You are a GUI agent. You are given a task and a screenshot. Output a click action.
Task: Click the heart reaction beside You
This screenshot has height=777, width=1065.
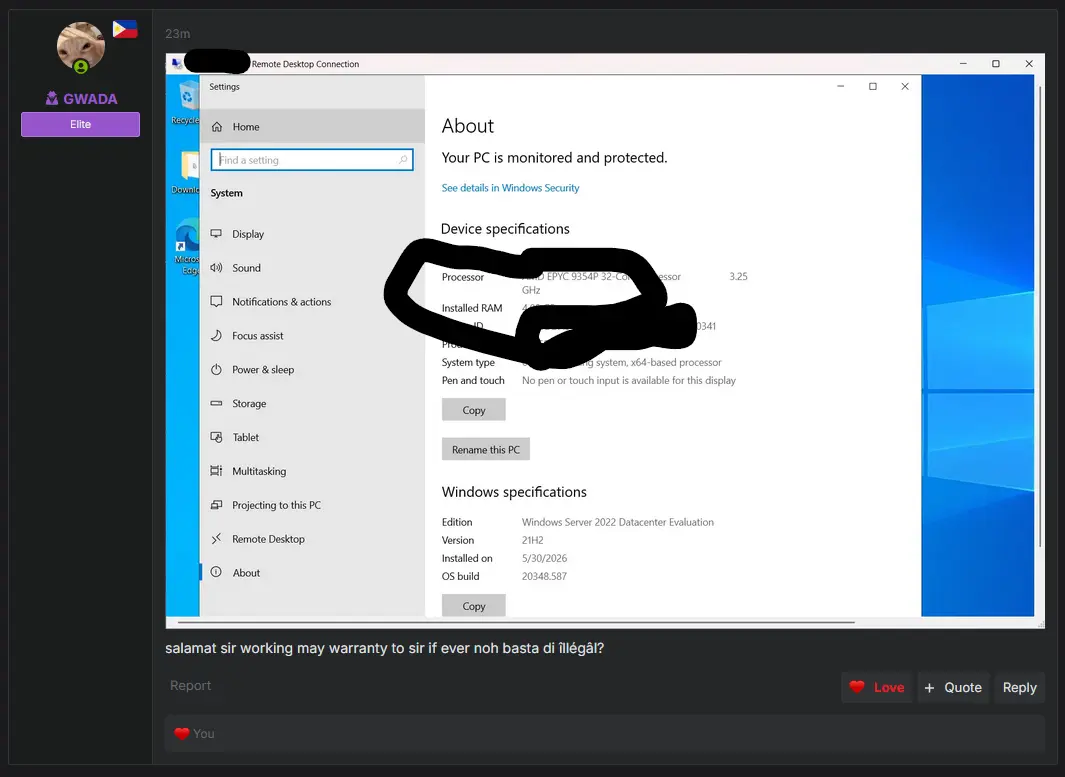(x=181, y=734)
